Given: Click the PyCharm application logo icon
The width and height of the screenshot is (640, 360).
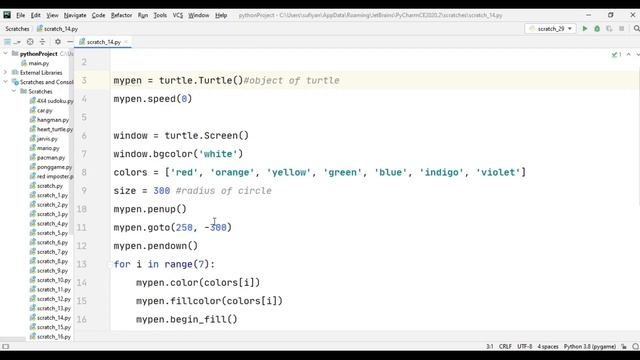Looking at the screenshot, I should pyautogui.click(x=7, y=15).
